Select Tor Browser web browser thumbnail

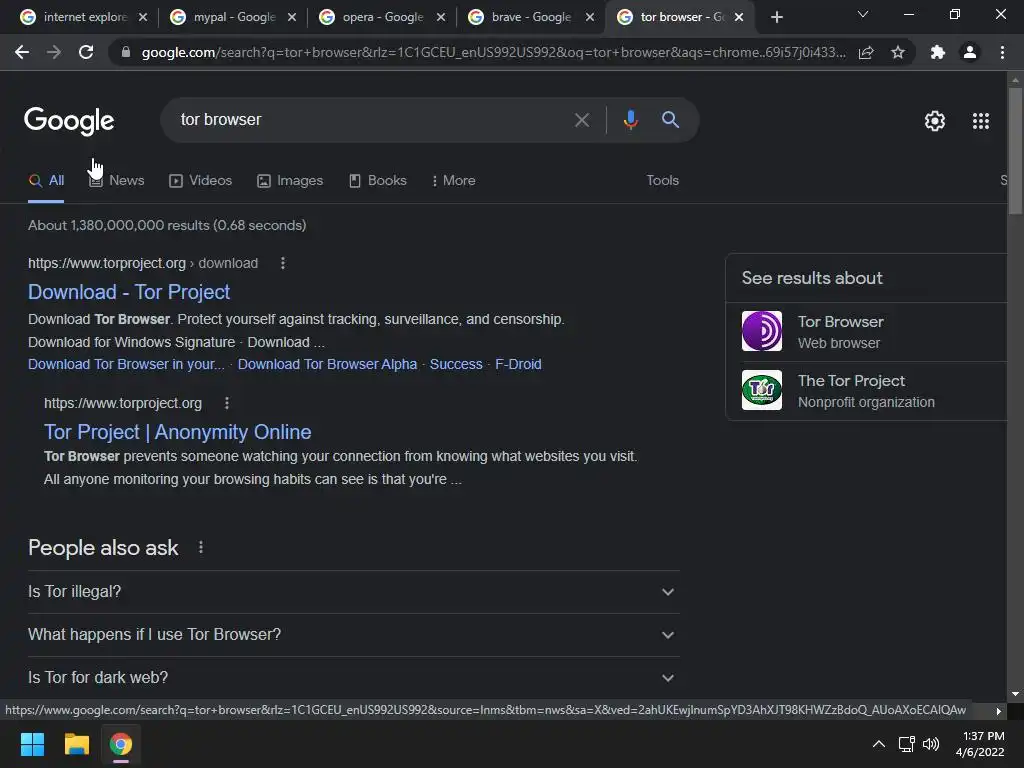(x=761, y=331)
